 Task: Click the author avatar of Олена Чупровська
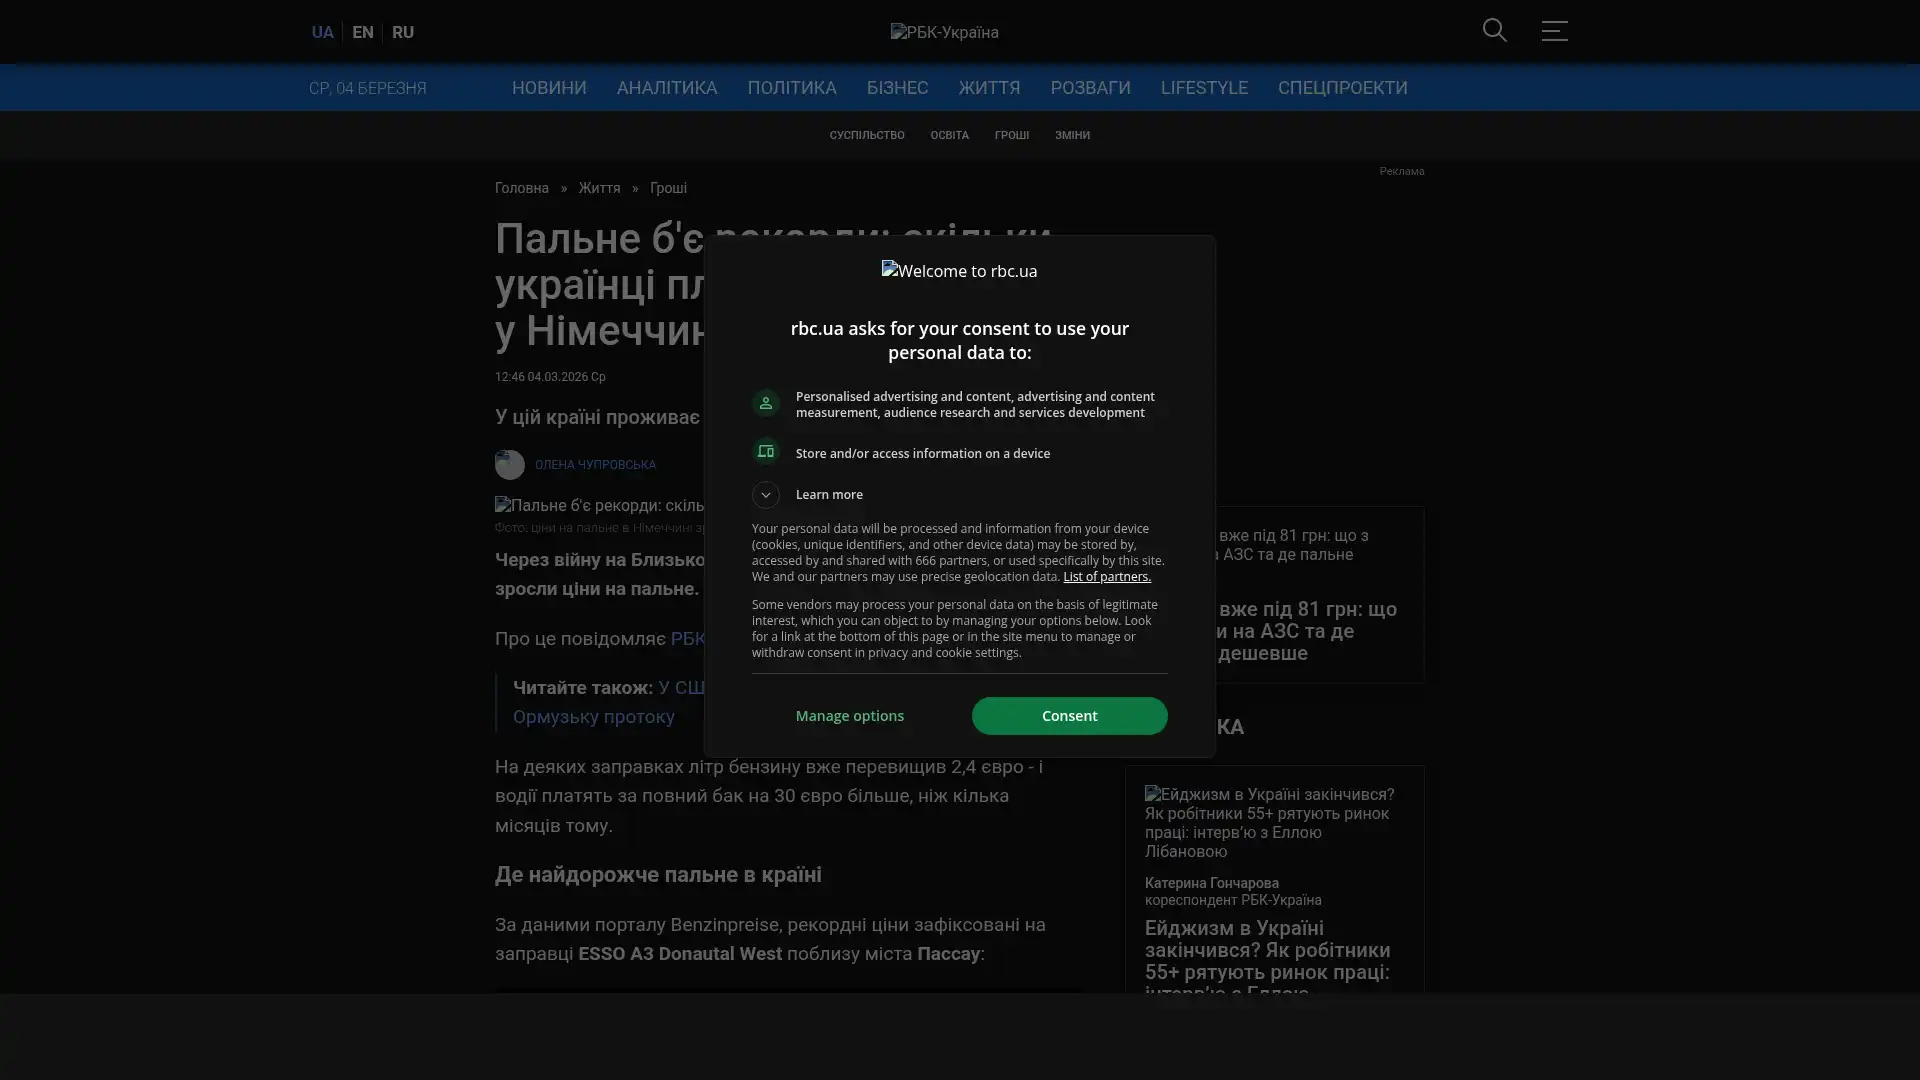coord(509,464)
